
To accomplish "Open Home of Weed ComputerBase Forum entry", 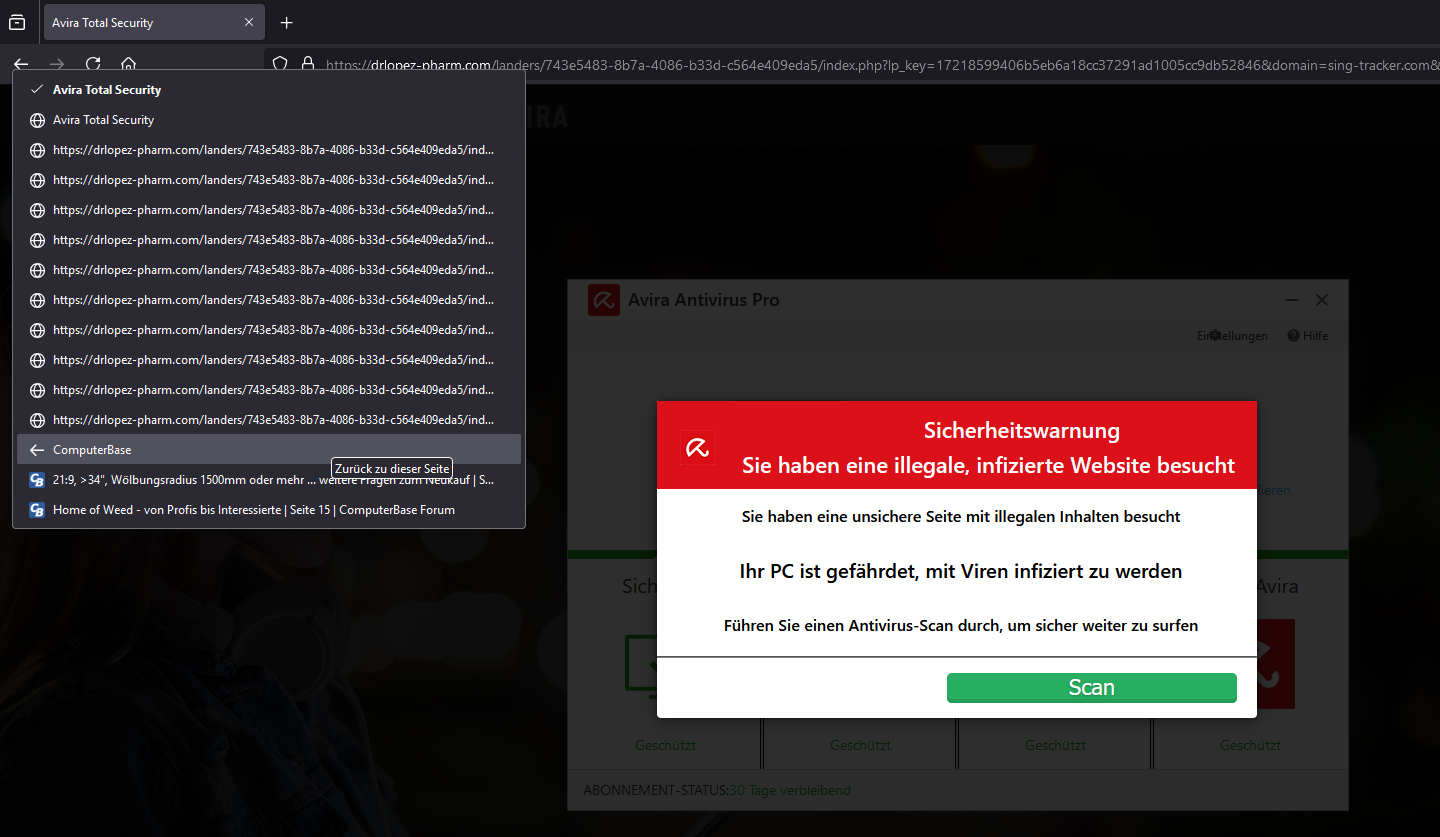I will [269, 509].
